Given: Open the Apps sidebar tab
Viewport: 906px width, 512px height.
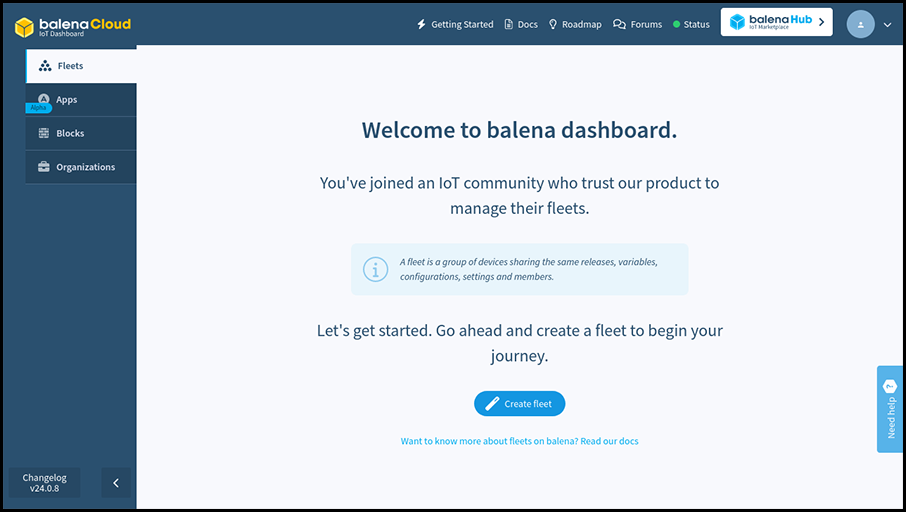Looking at the screenshot, I should [x=81, y=100].
